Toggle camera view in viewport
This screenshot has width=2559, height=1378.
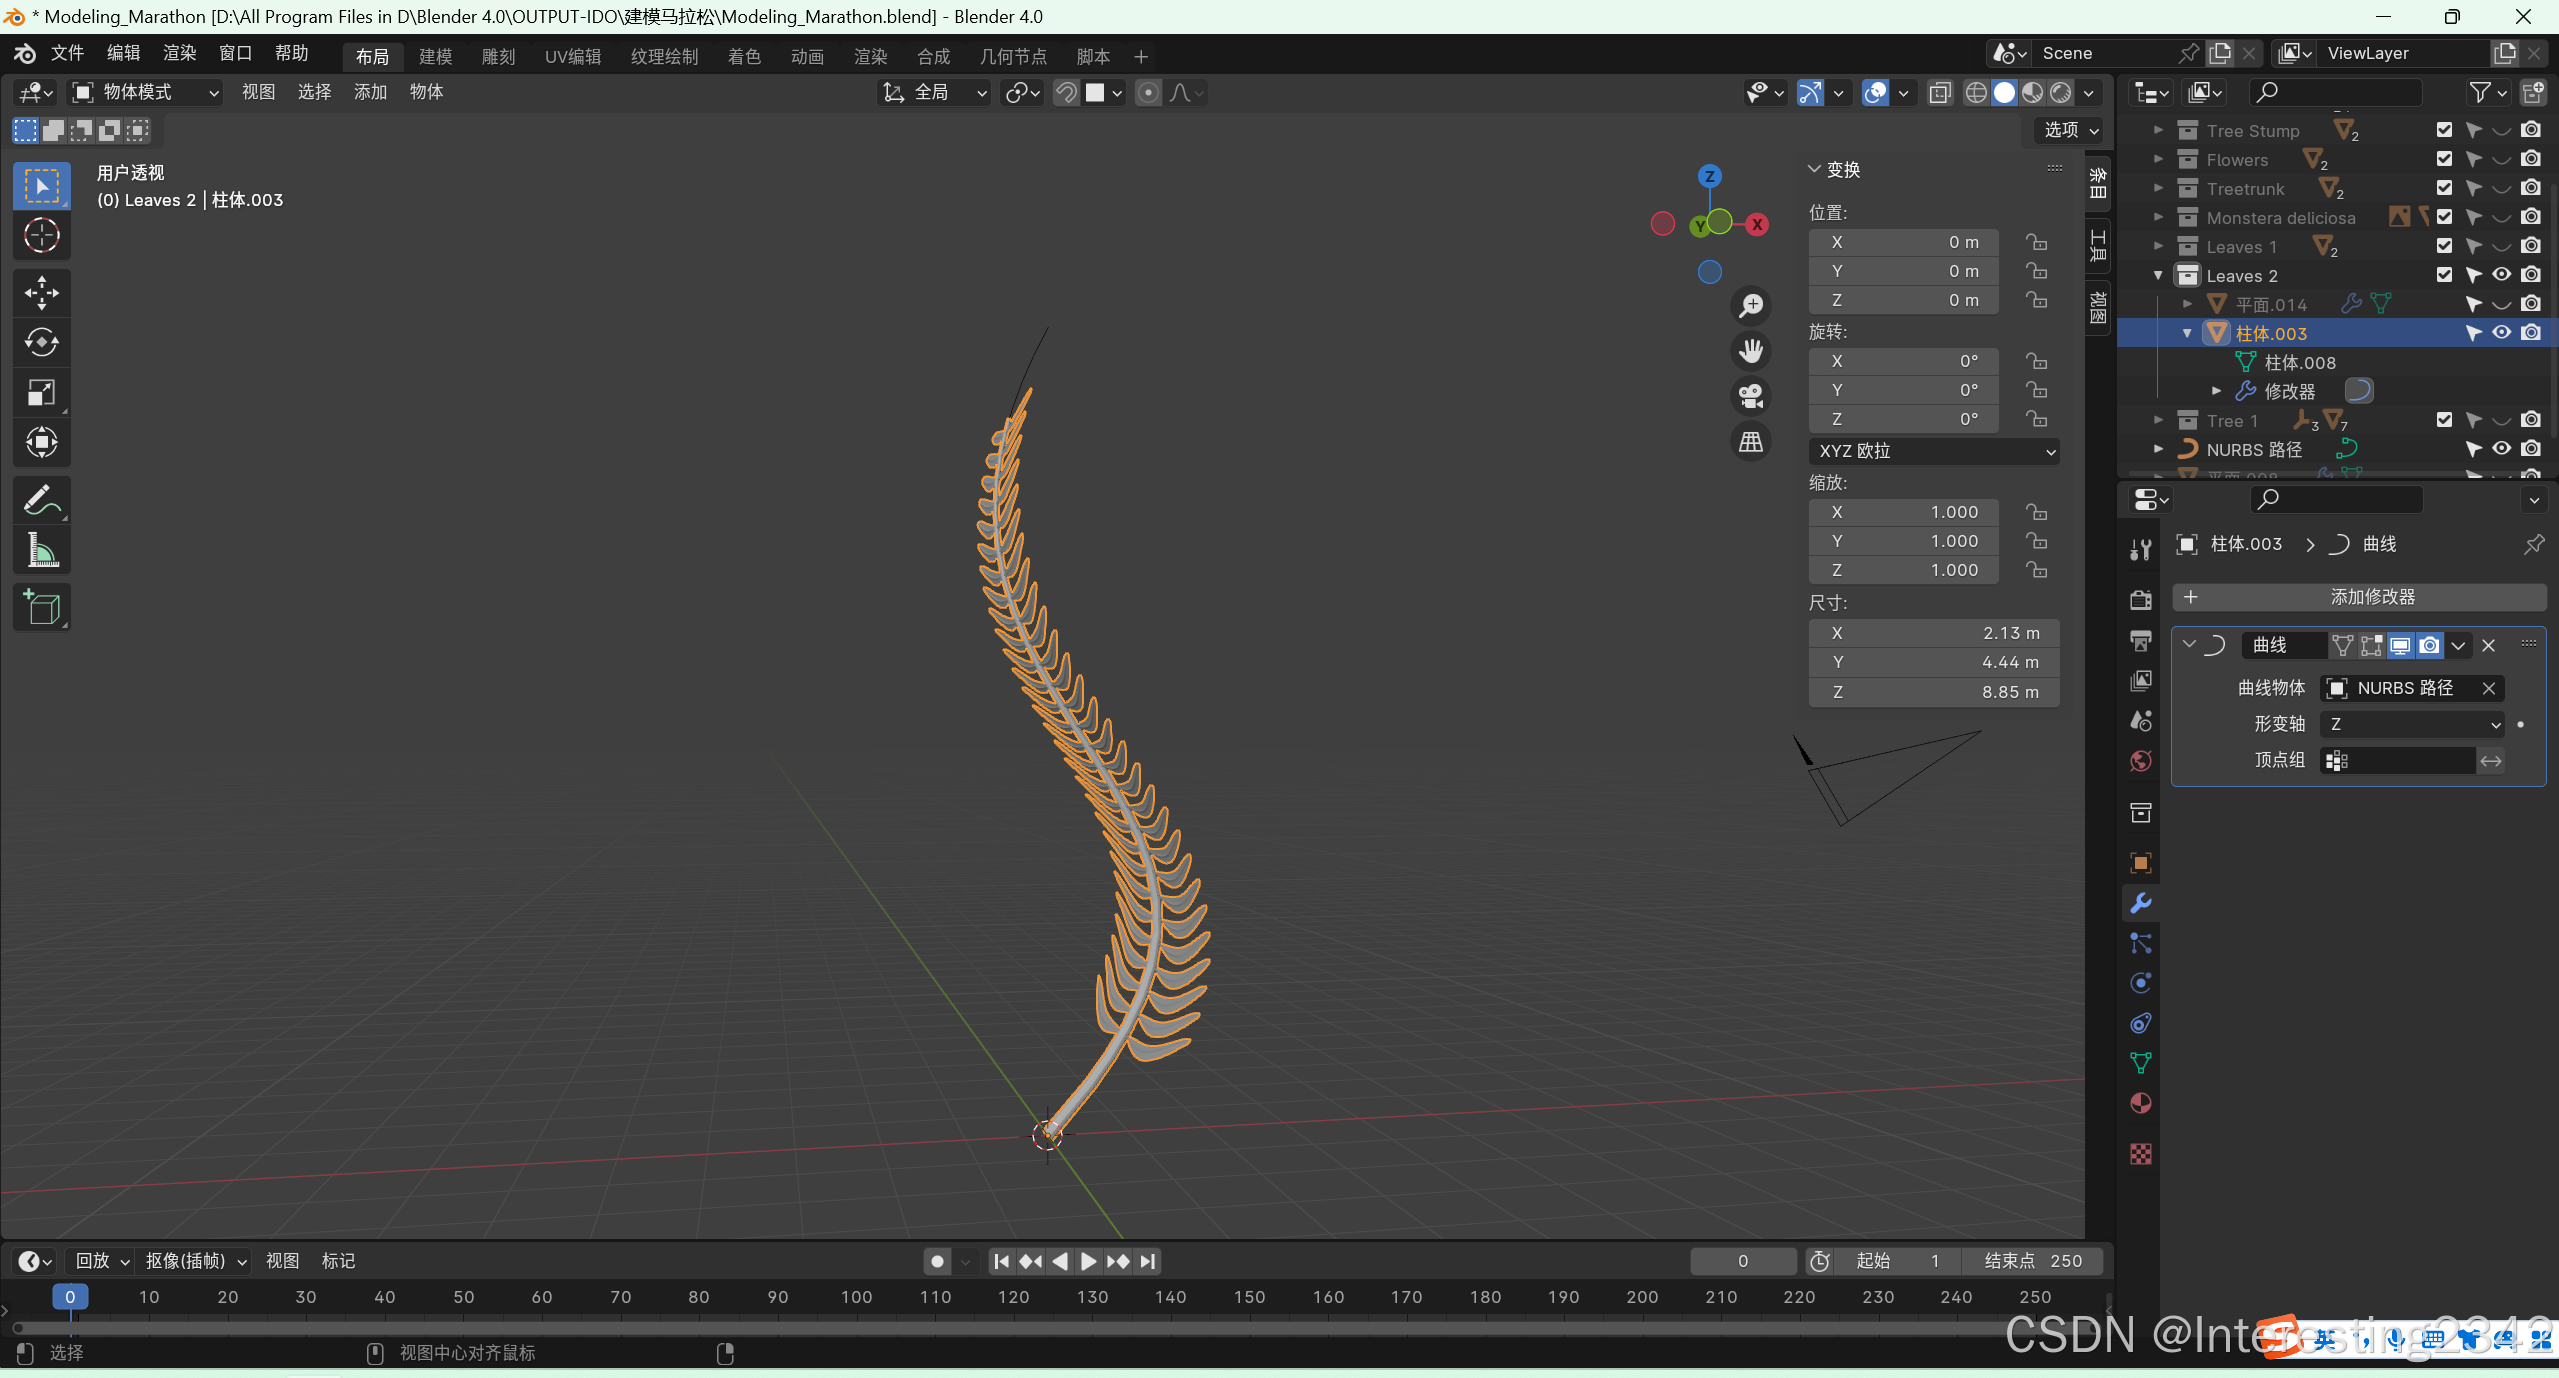(1750, 396)
